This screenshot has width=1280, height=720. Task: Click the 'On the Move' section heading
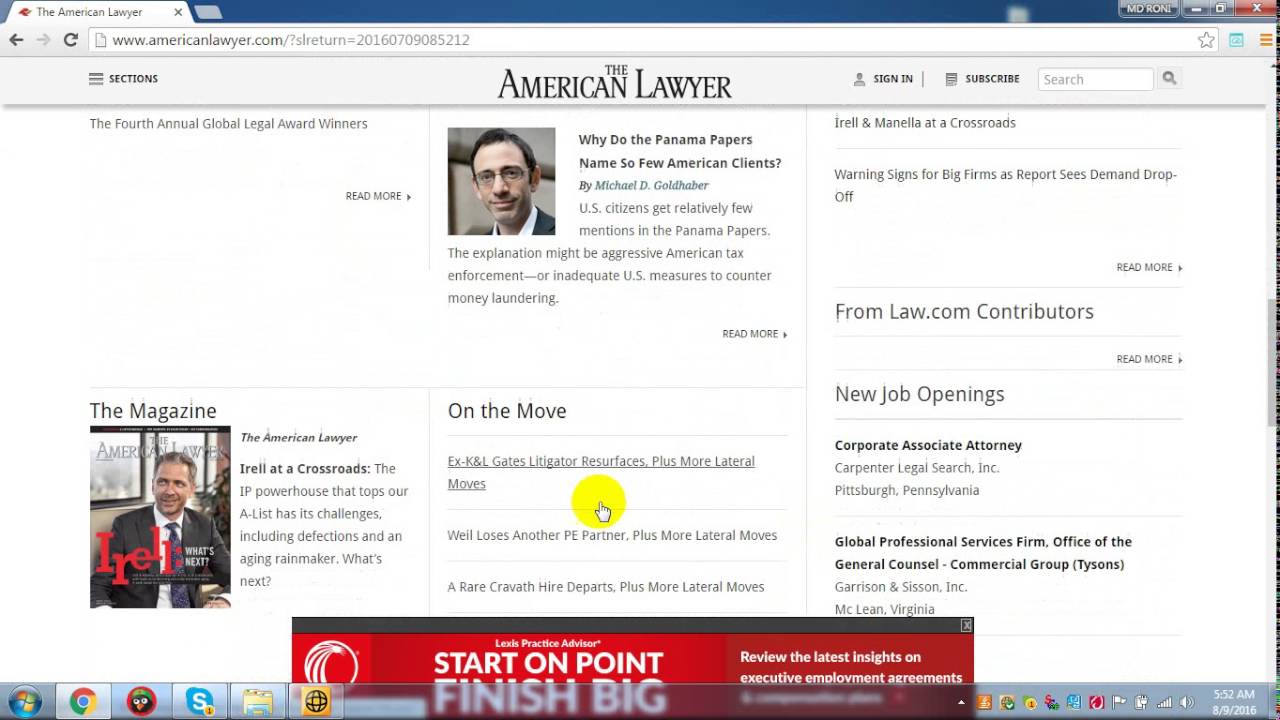tap(507, 411)
